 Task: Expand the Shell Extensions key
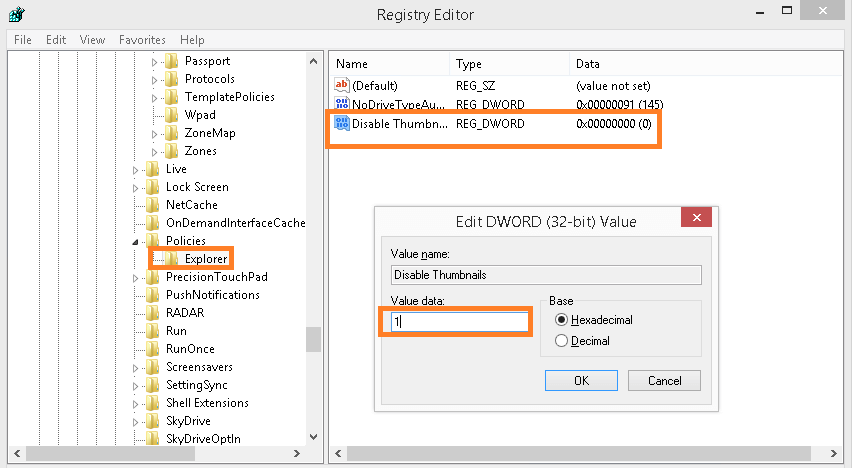[136, 403]
